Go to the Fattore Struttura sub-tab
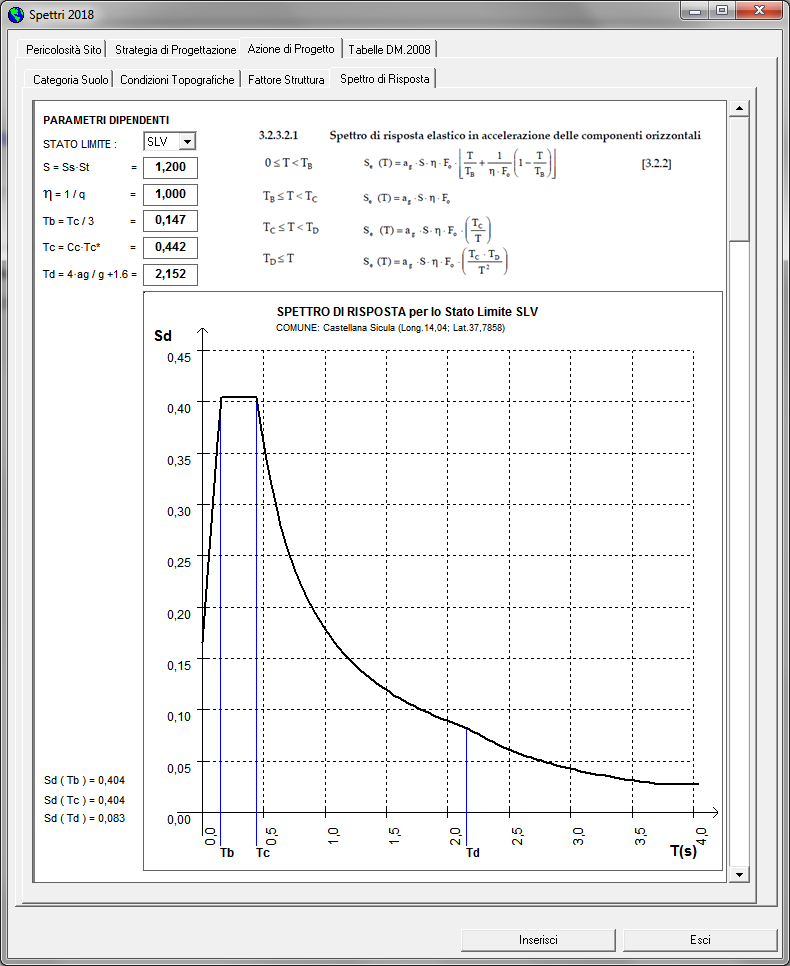The height and width of the screenshot is (966, 790). point(286,79)
